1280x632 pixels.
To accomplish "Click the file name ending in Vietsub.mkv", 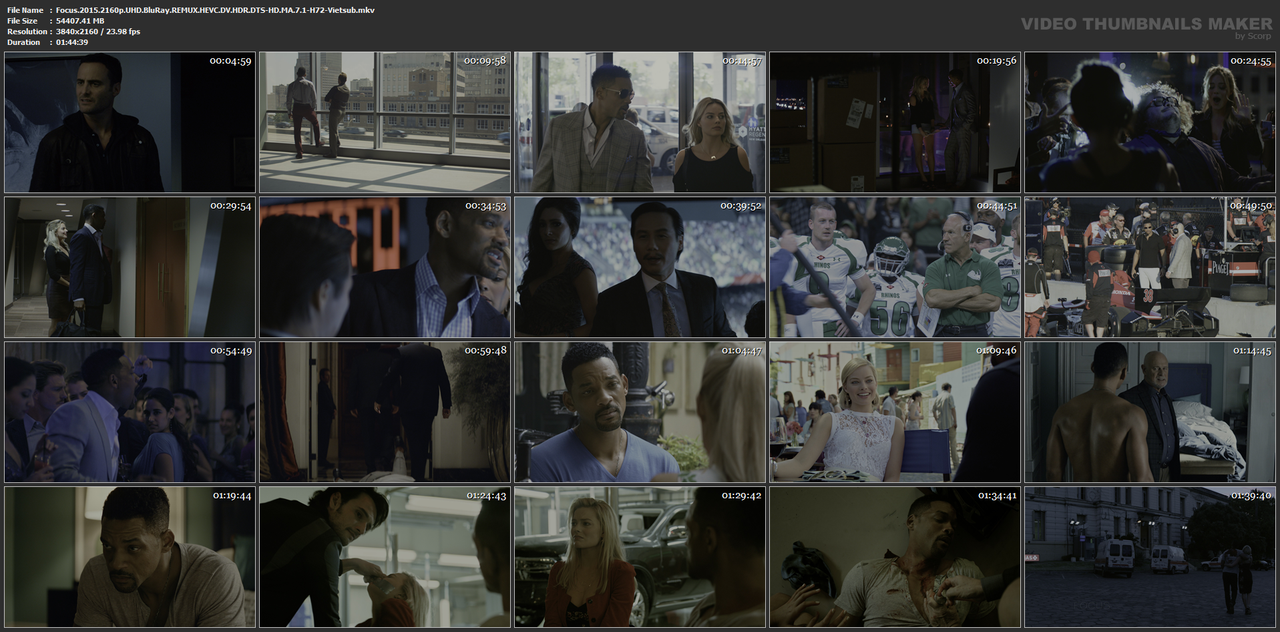I will pyautogui.click(x=215, y=10).
